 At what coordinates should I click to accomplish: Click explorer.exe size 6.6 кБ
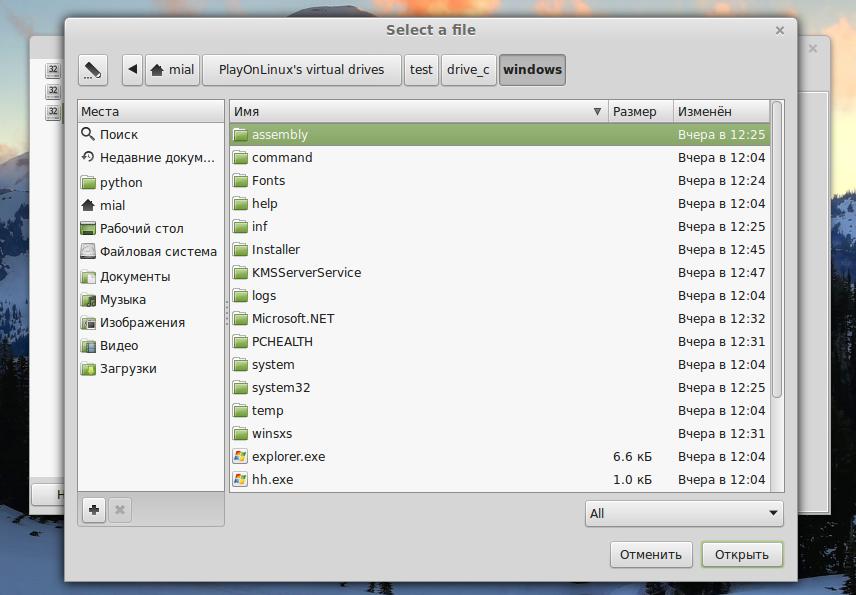point(632,457)
